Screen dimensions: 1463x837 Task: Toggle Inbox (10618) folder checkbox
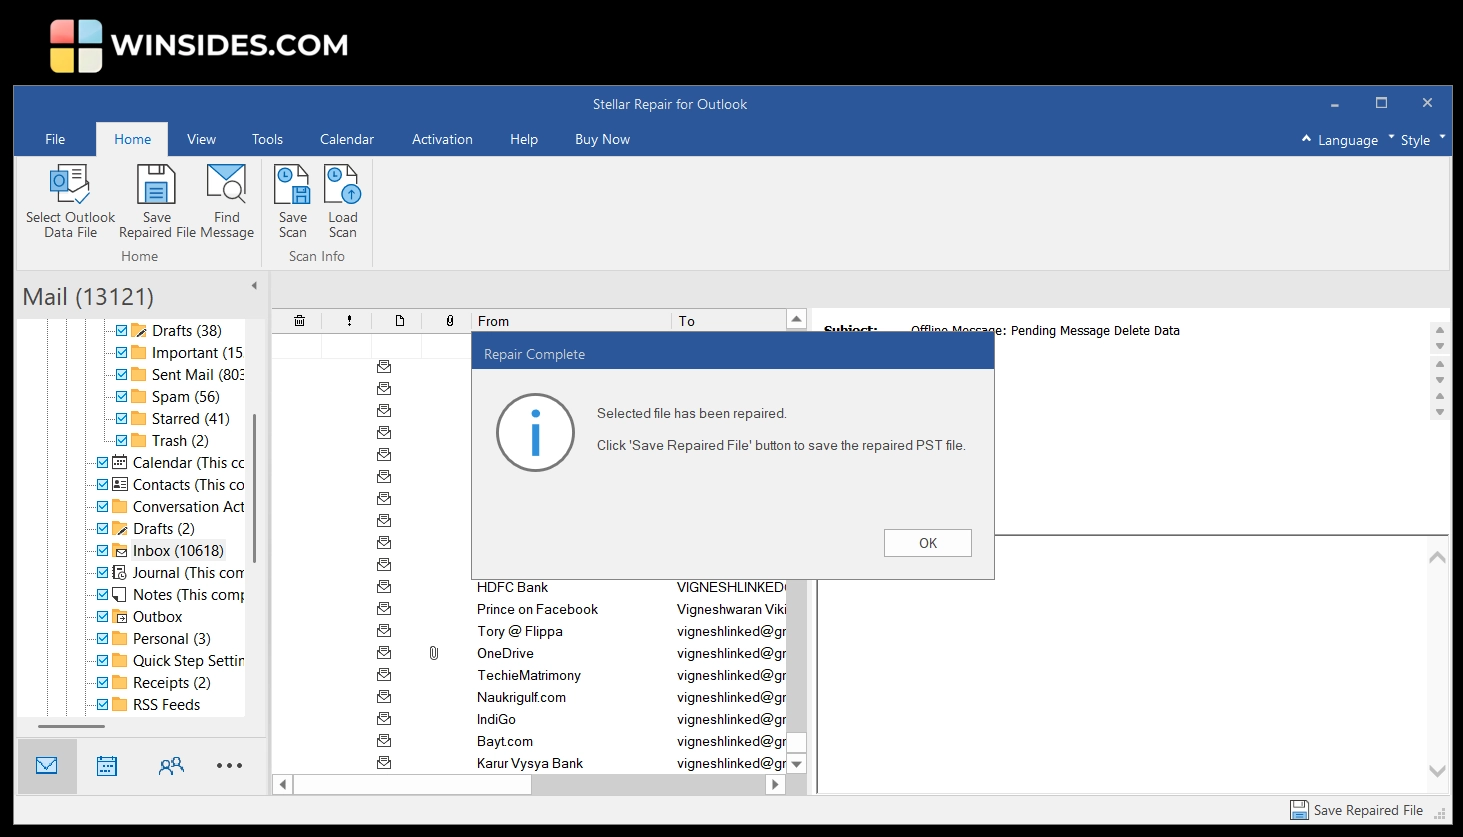tap(103, 550)
